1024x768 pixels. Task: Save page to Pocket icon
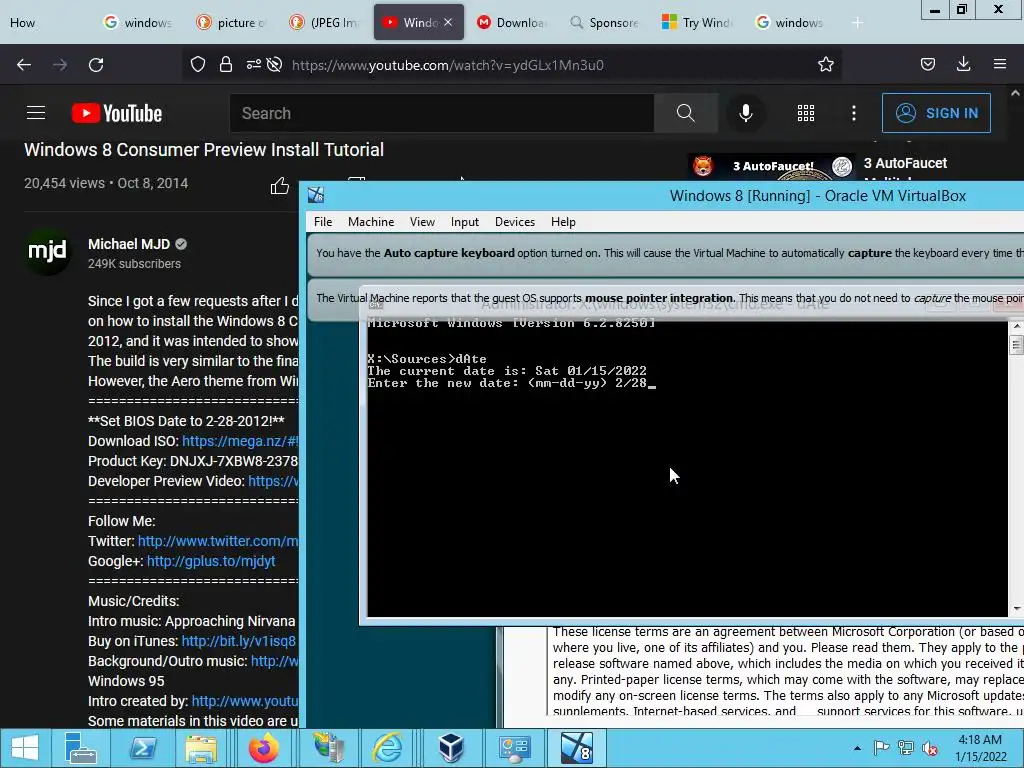click(927, 64)
